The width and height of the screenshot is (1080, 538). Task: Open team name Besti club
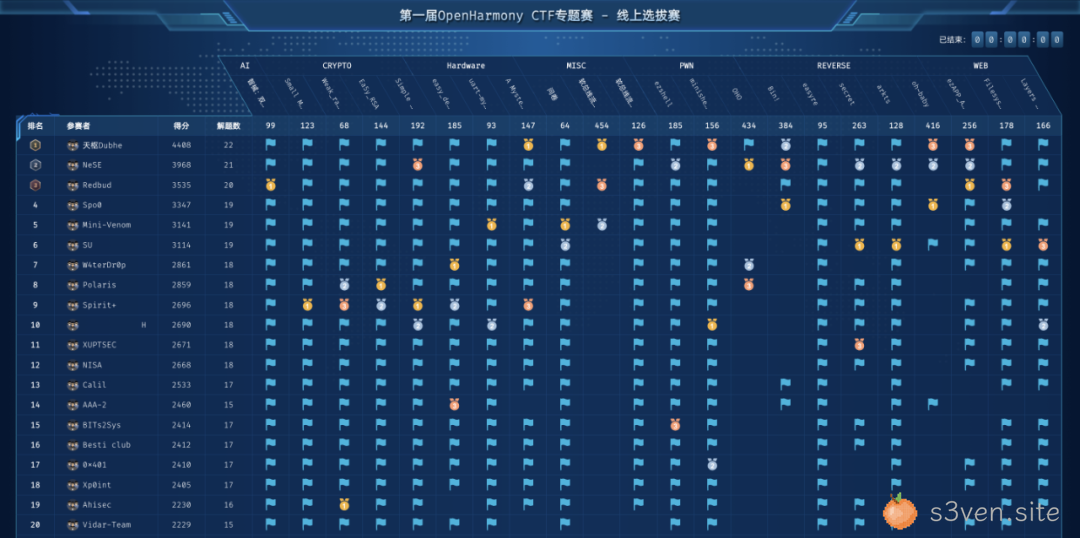106,445
